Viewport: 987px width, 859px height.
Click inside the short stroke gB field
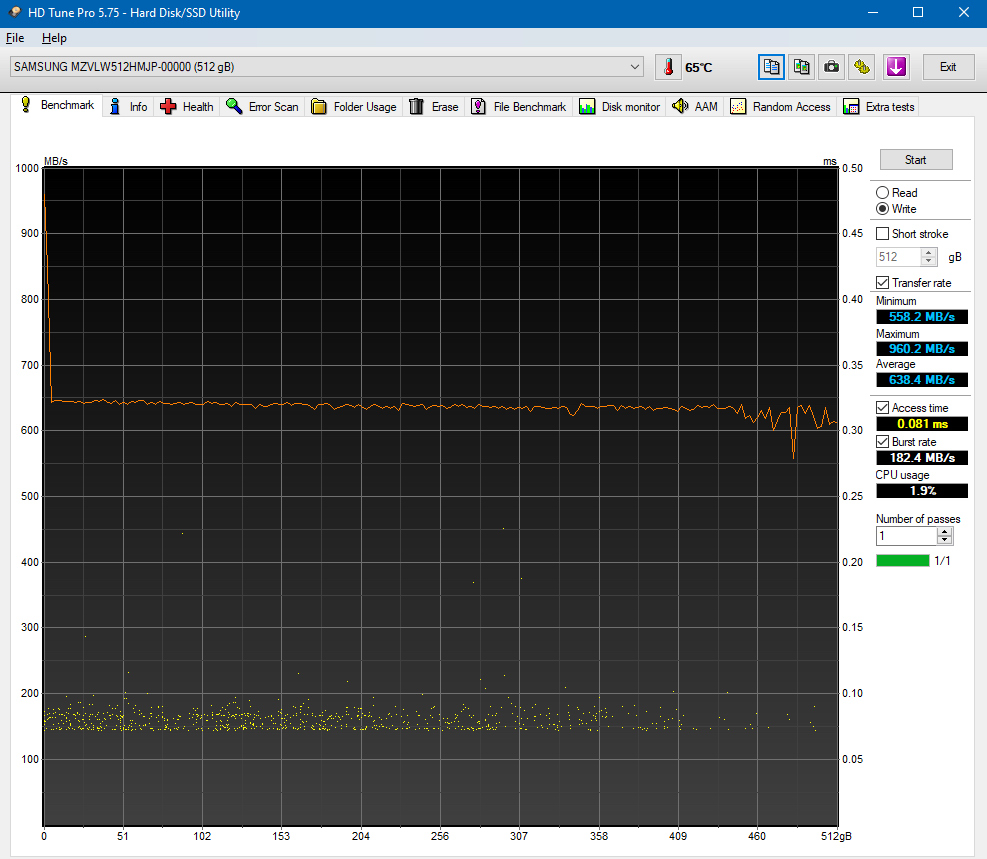[898, 256]
